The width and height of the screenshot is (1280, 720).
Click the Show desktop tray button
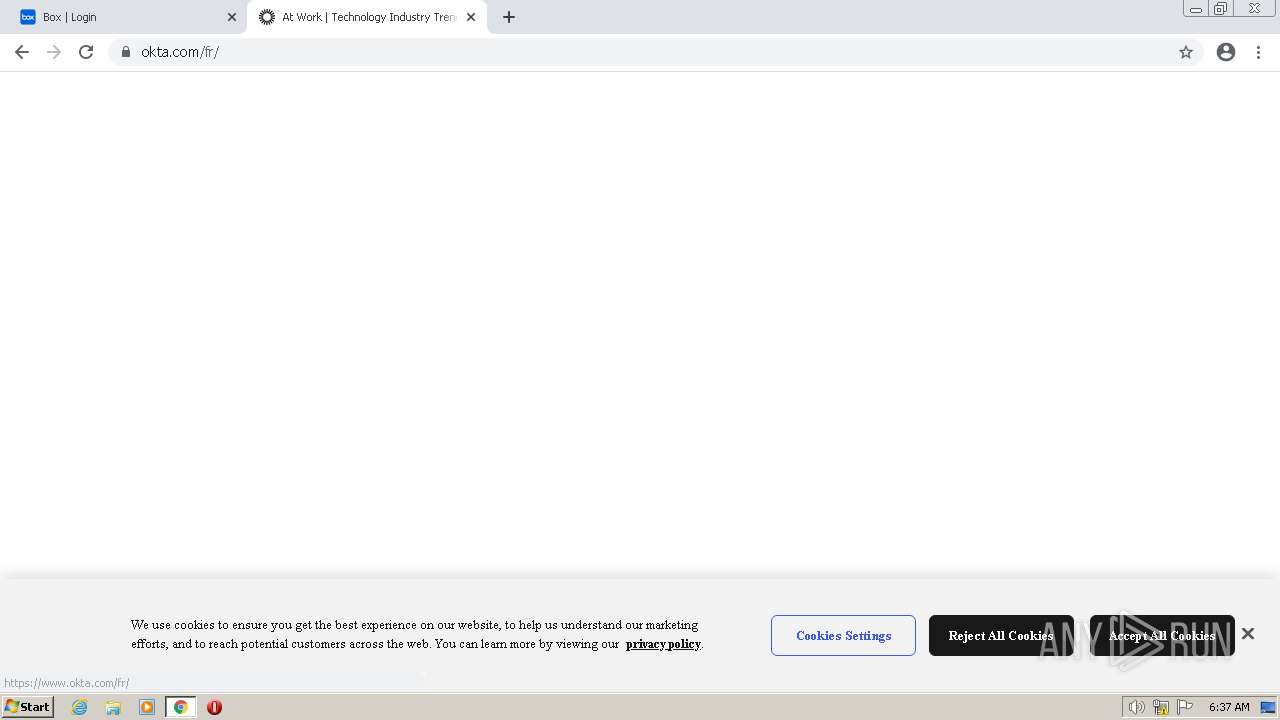[1269, 707]
